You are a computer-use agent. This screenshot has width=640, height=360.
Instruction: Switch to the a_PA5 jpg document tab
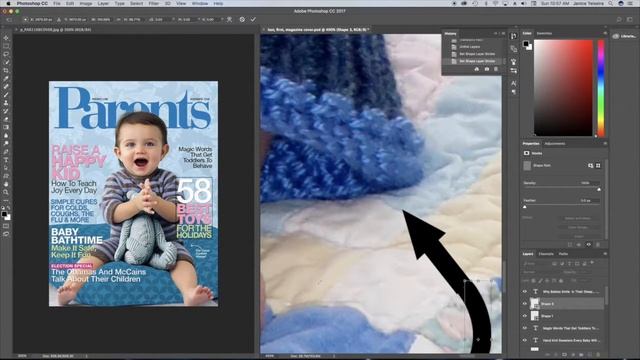tap(56, 30)
